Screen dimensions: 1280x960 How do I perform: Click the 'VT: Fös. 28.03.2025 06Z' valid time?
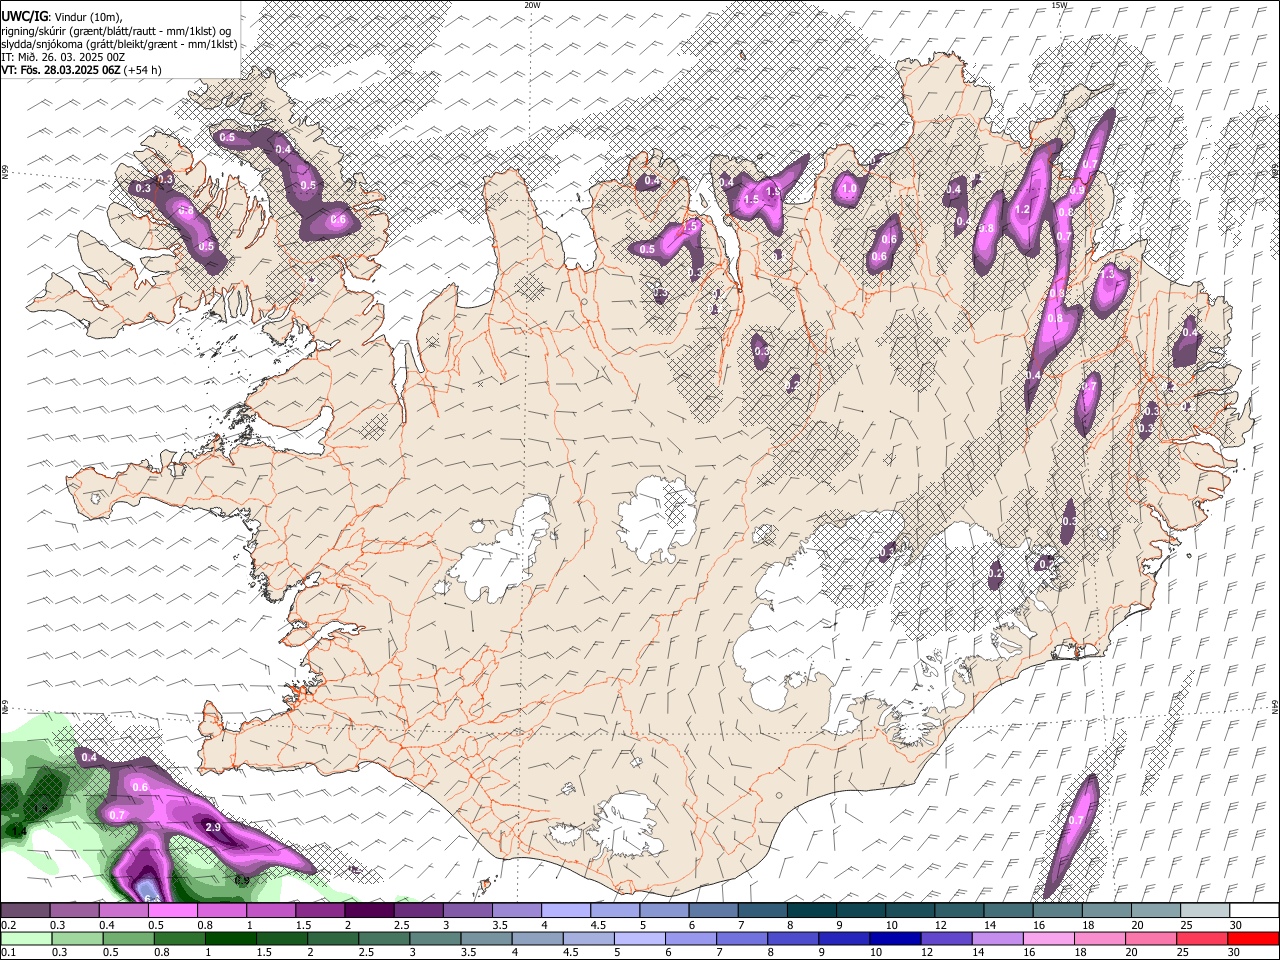61,70
